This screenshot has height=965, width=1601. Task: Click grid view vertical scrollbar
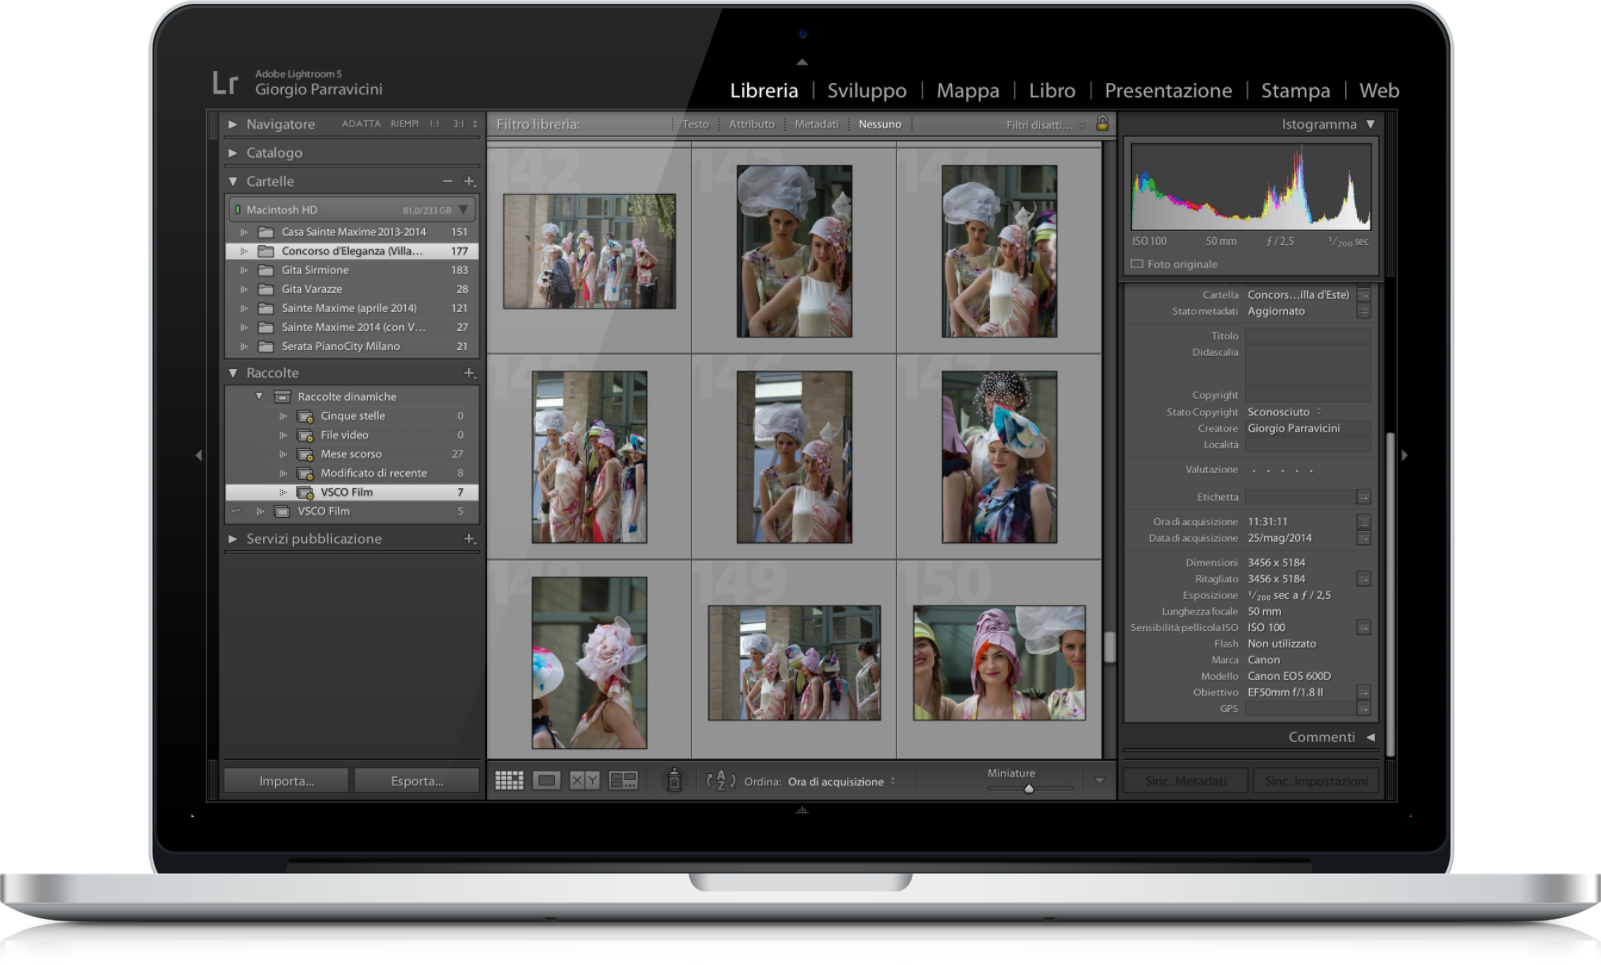point(1109,647)
